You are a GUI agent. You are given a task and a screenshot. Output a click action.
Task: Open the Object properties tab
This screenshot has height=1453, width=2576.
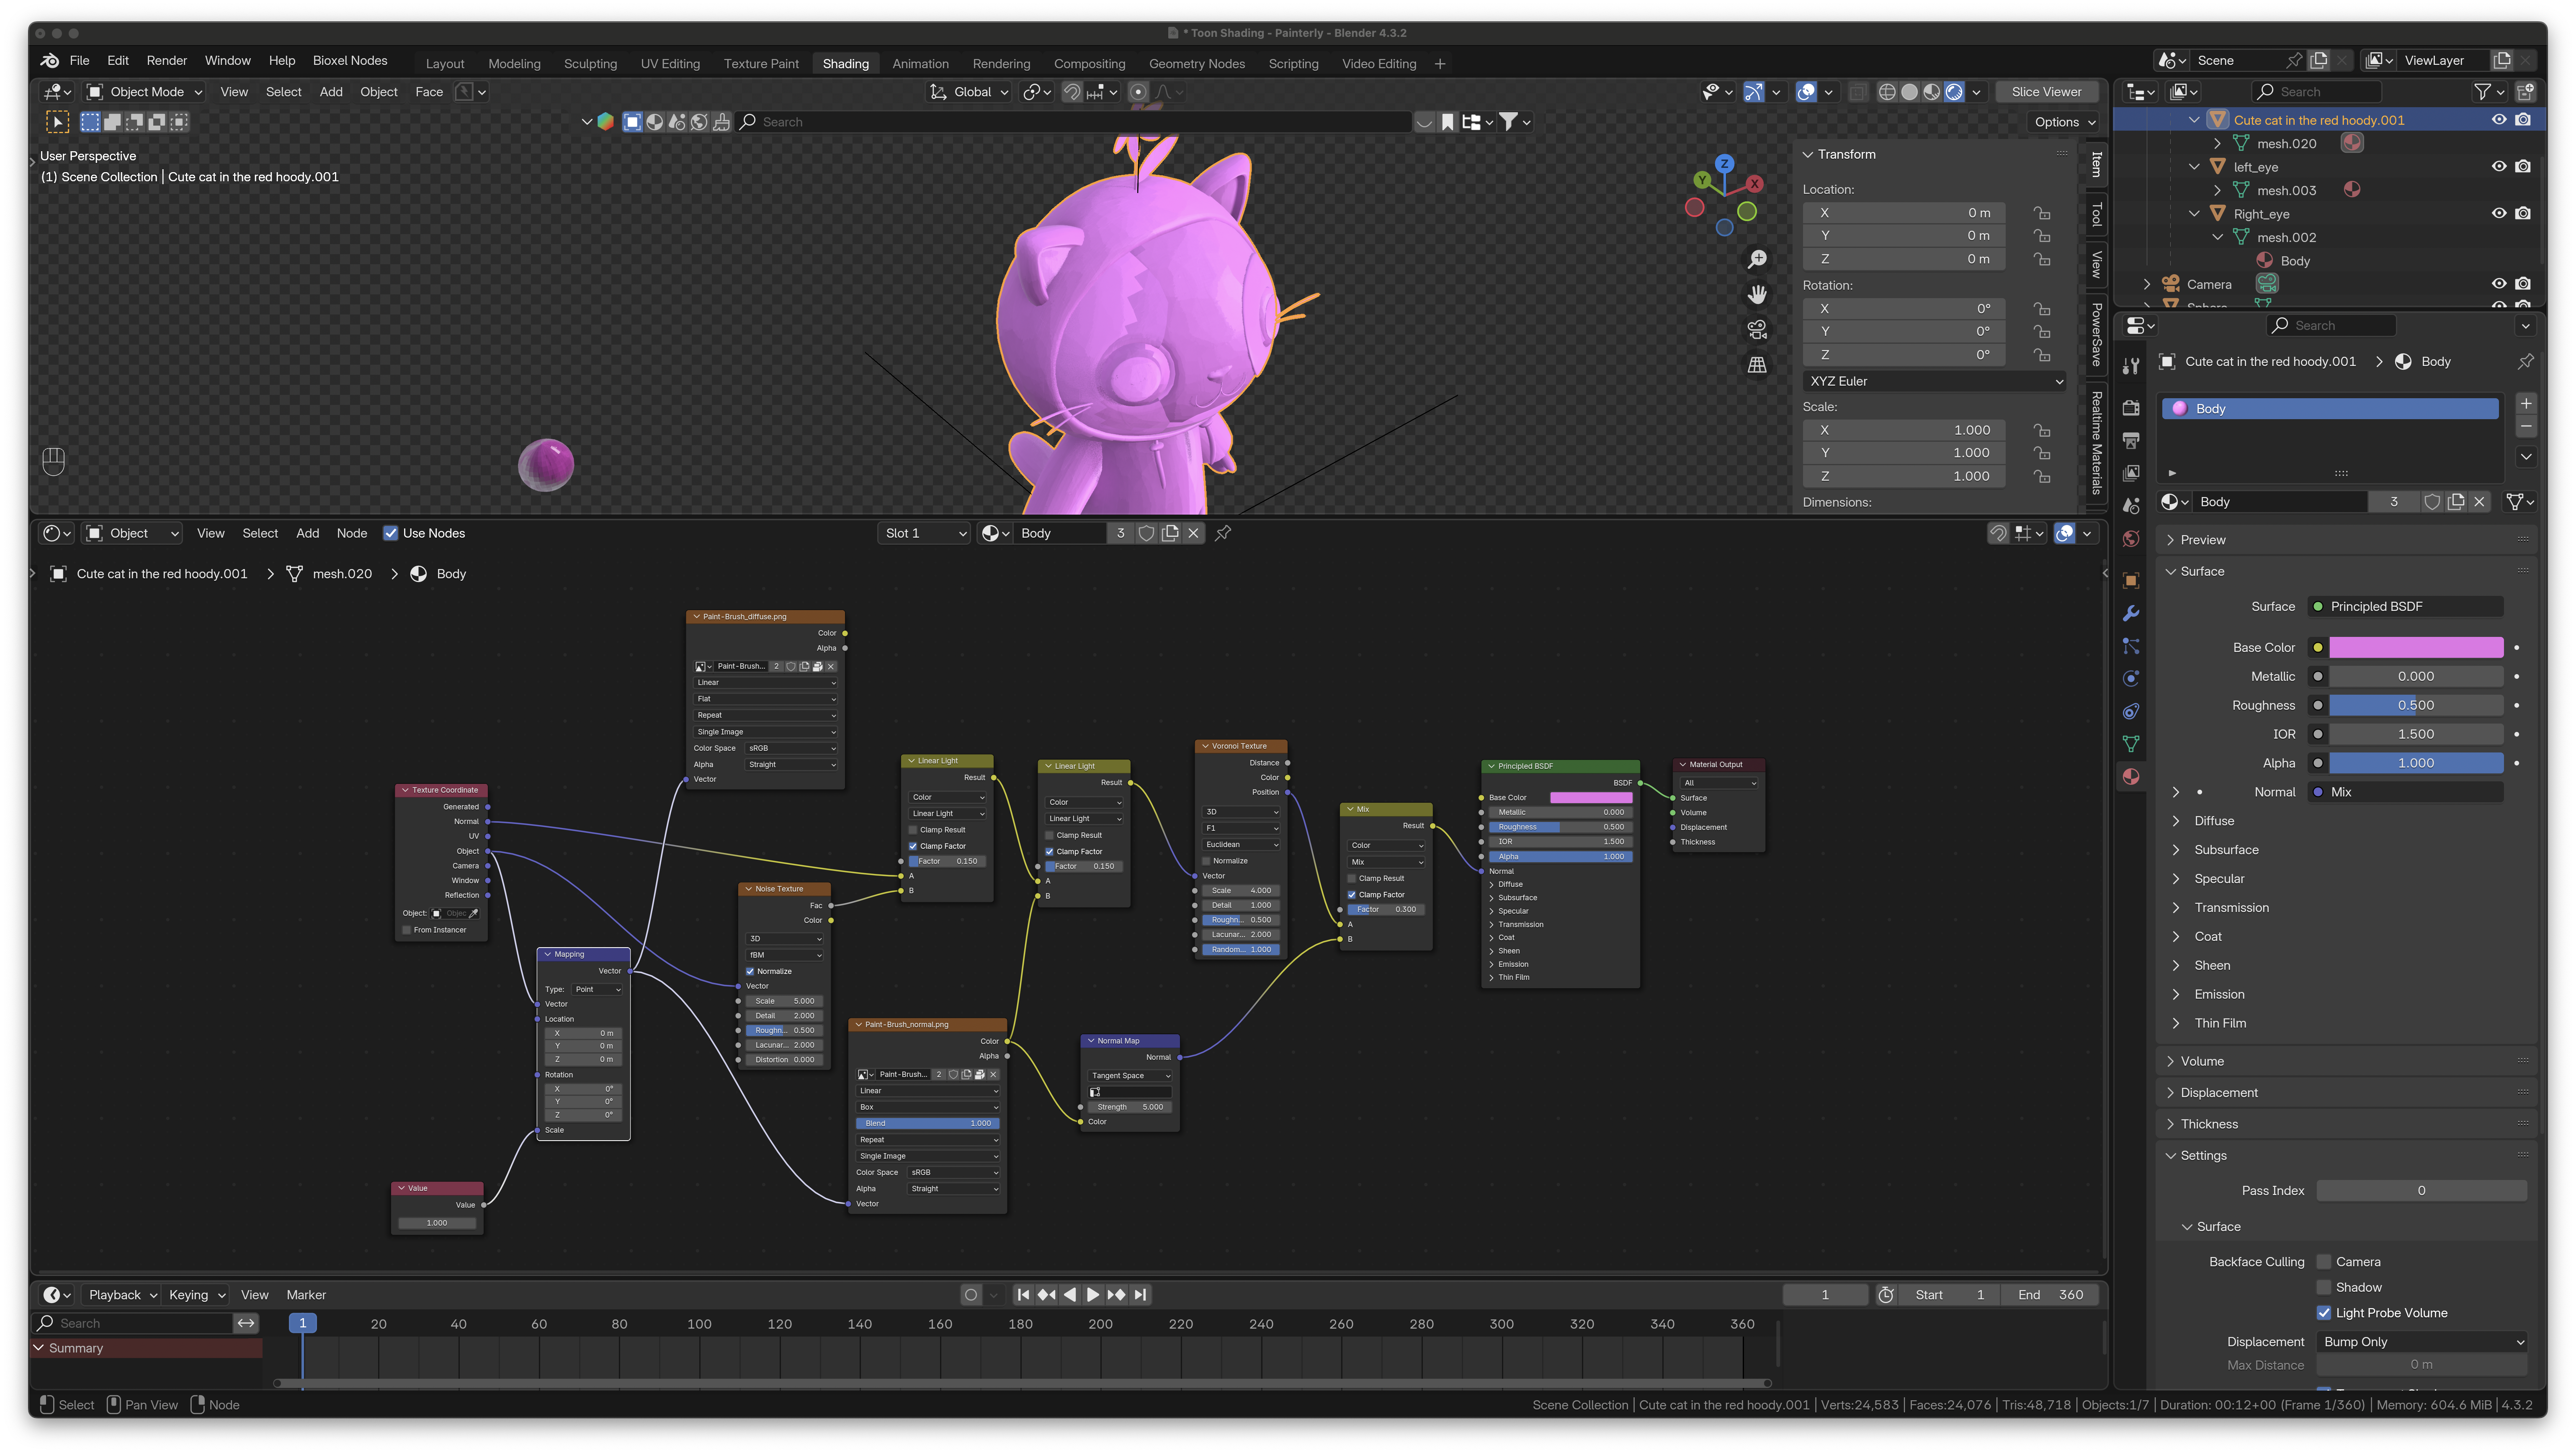pyautogui.click(x=2131, y=580)
